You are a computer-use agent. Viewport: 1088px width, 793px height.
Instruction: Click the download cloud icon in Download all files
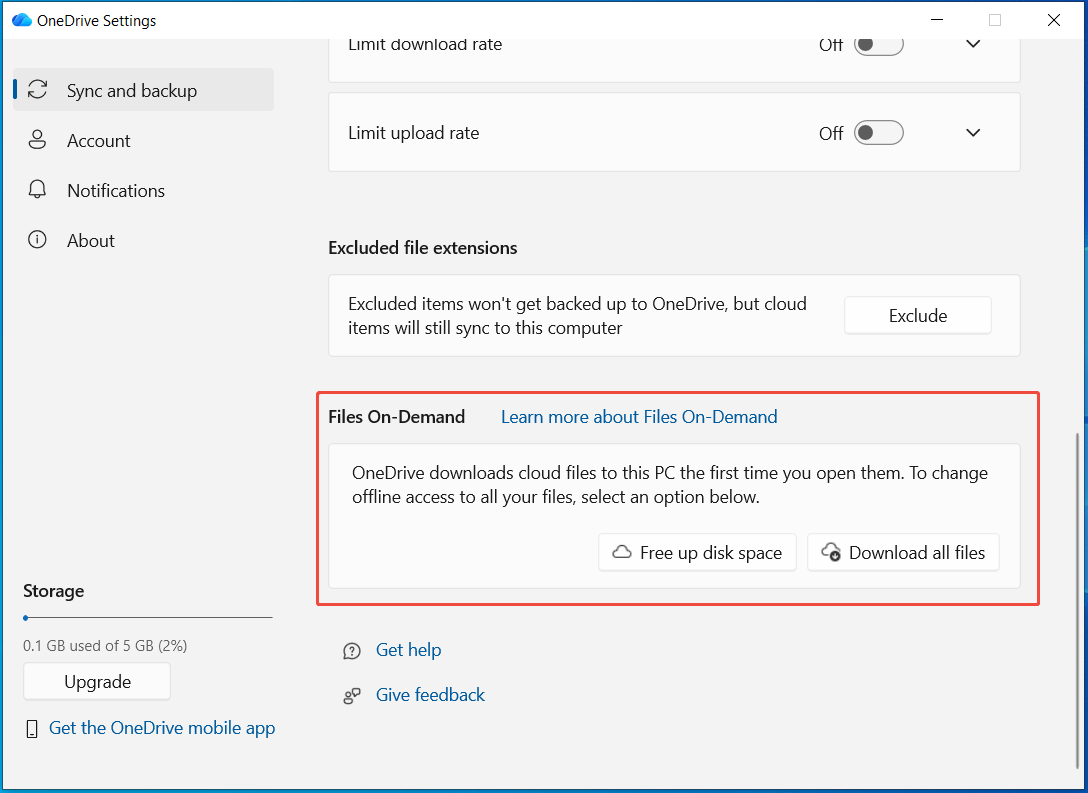pos(830,552)
